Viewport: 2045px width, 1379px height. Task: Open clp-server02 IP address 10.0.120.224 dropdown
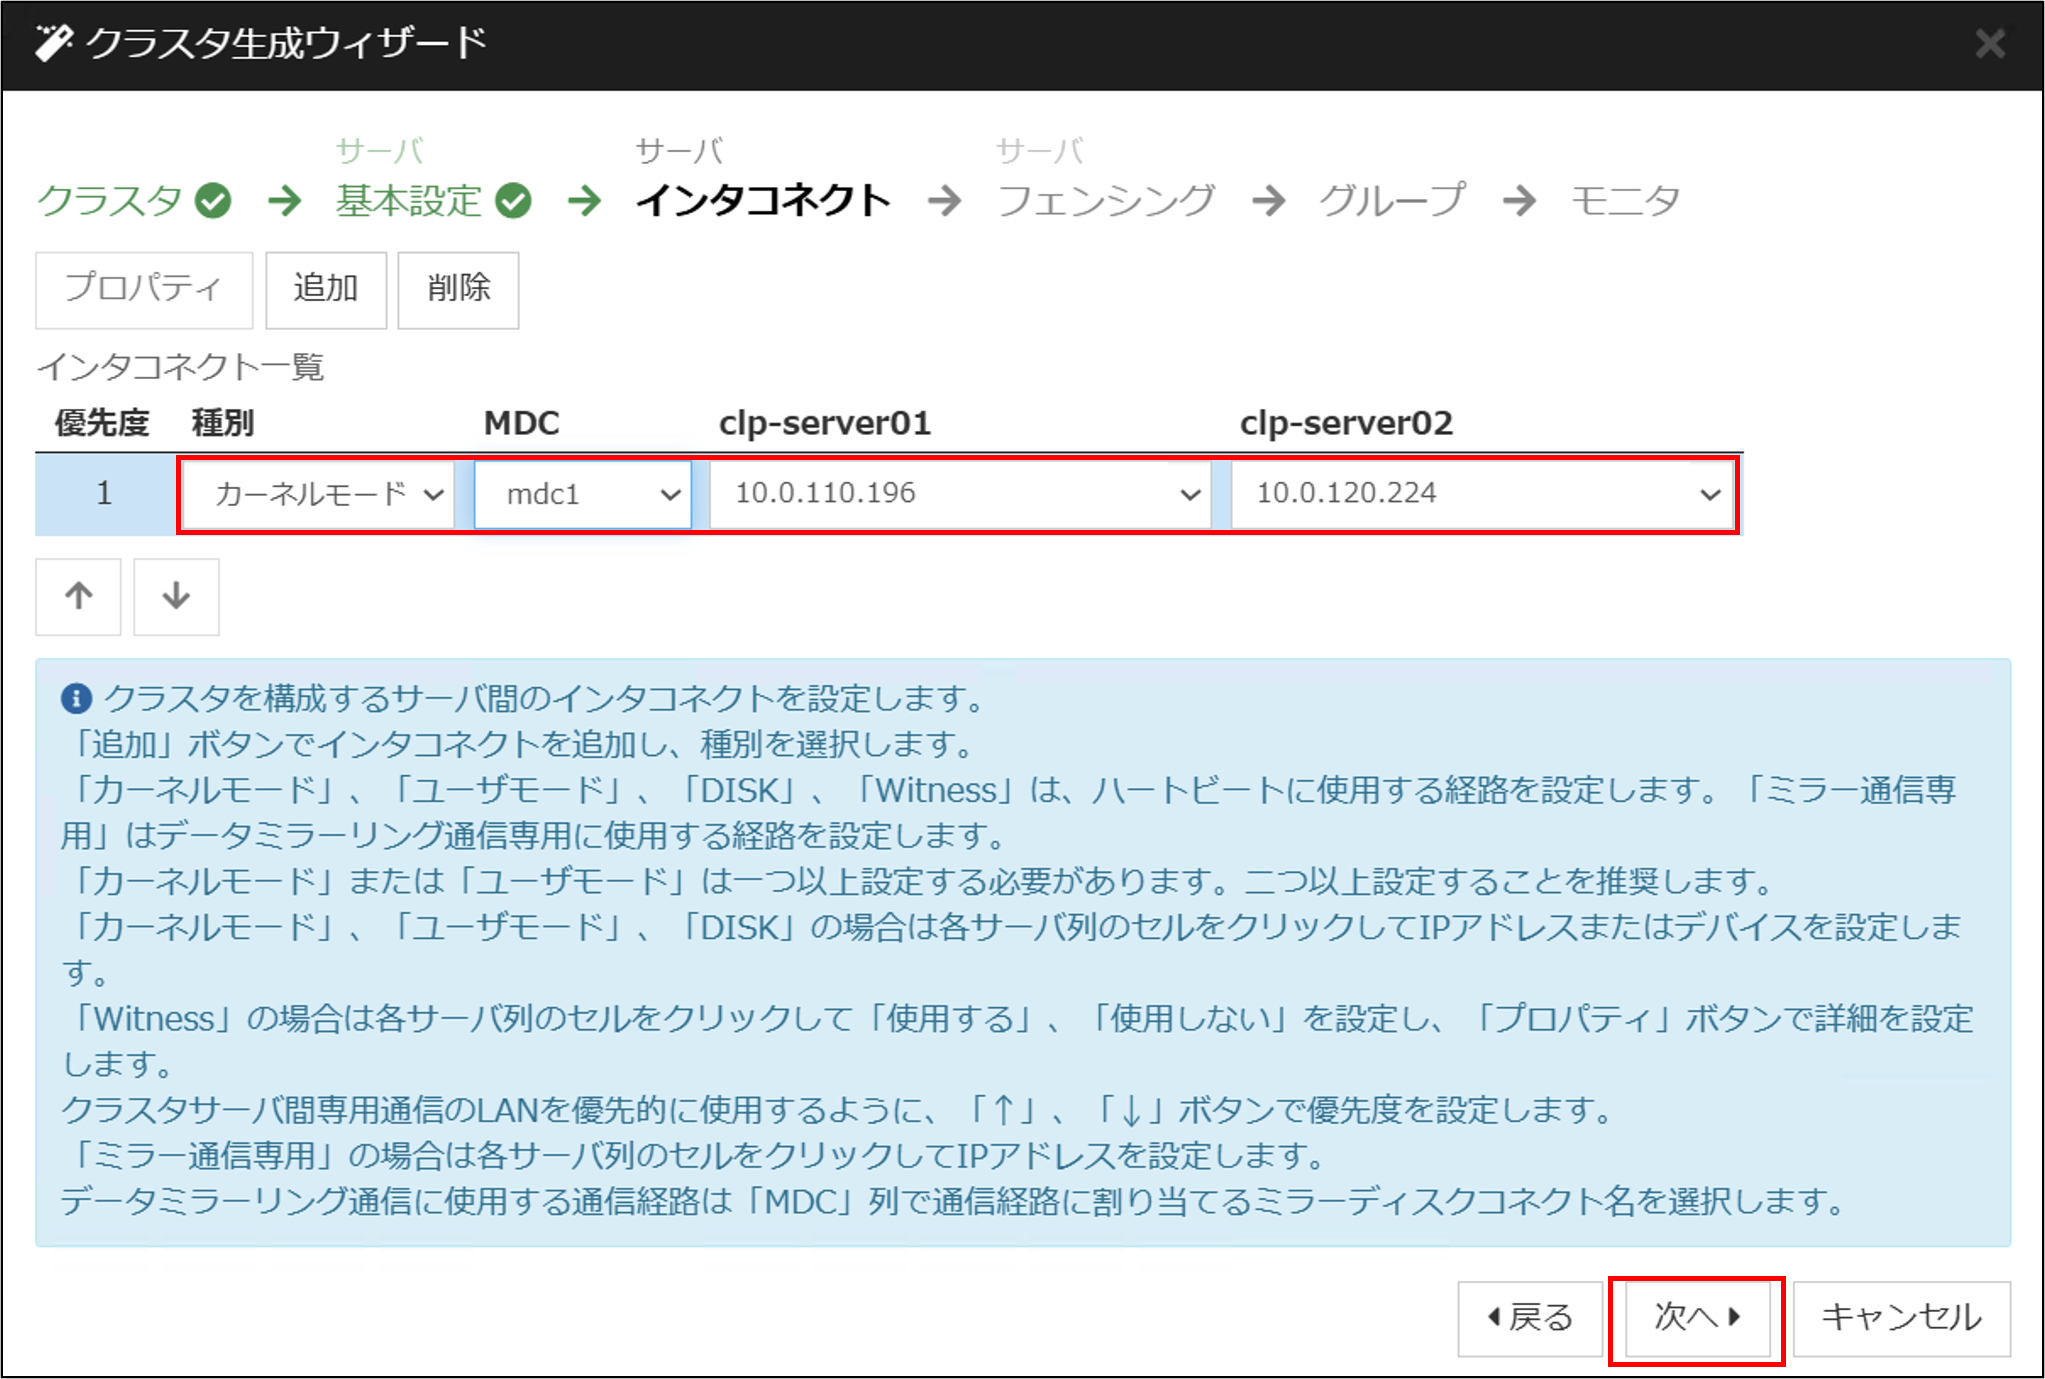coord(1482,494)
